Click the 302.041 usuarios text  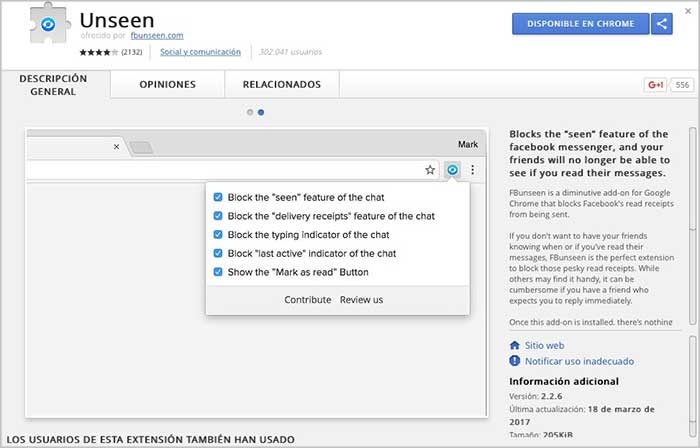[x=290, y=52]
